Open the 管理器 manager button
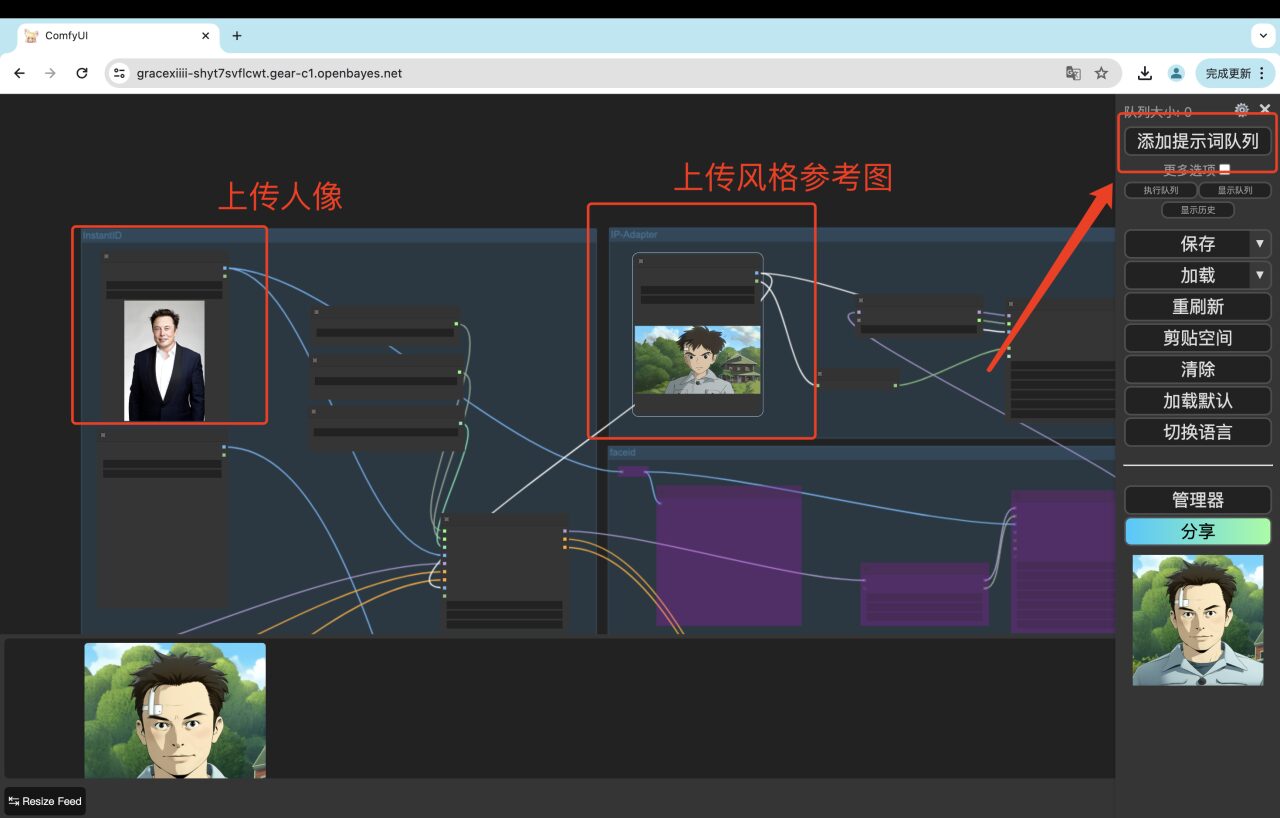1280x818 pixels. tap(1197, 500)
